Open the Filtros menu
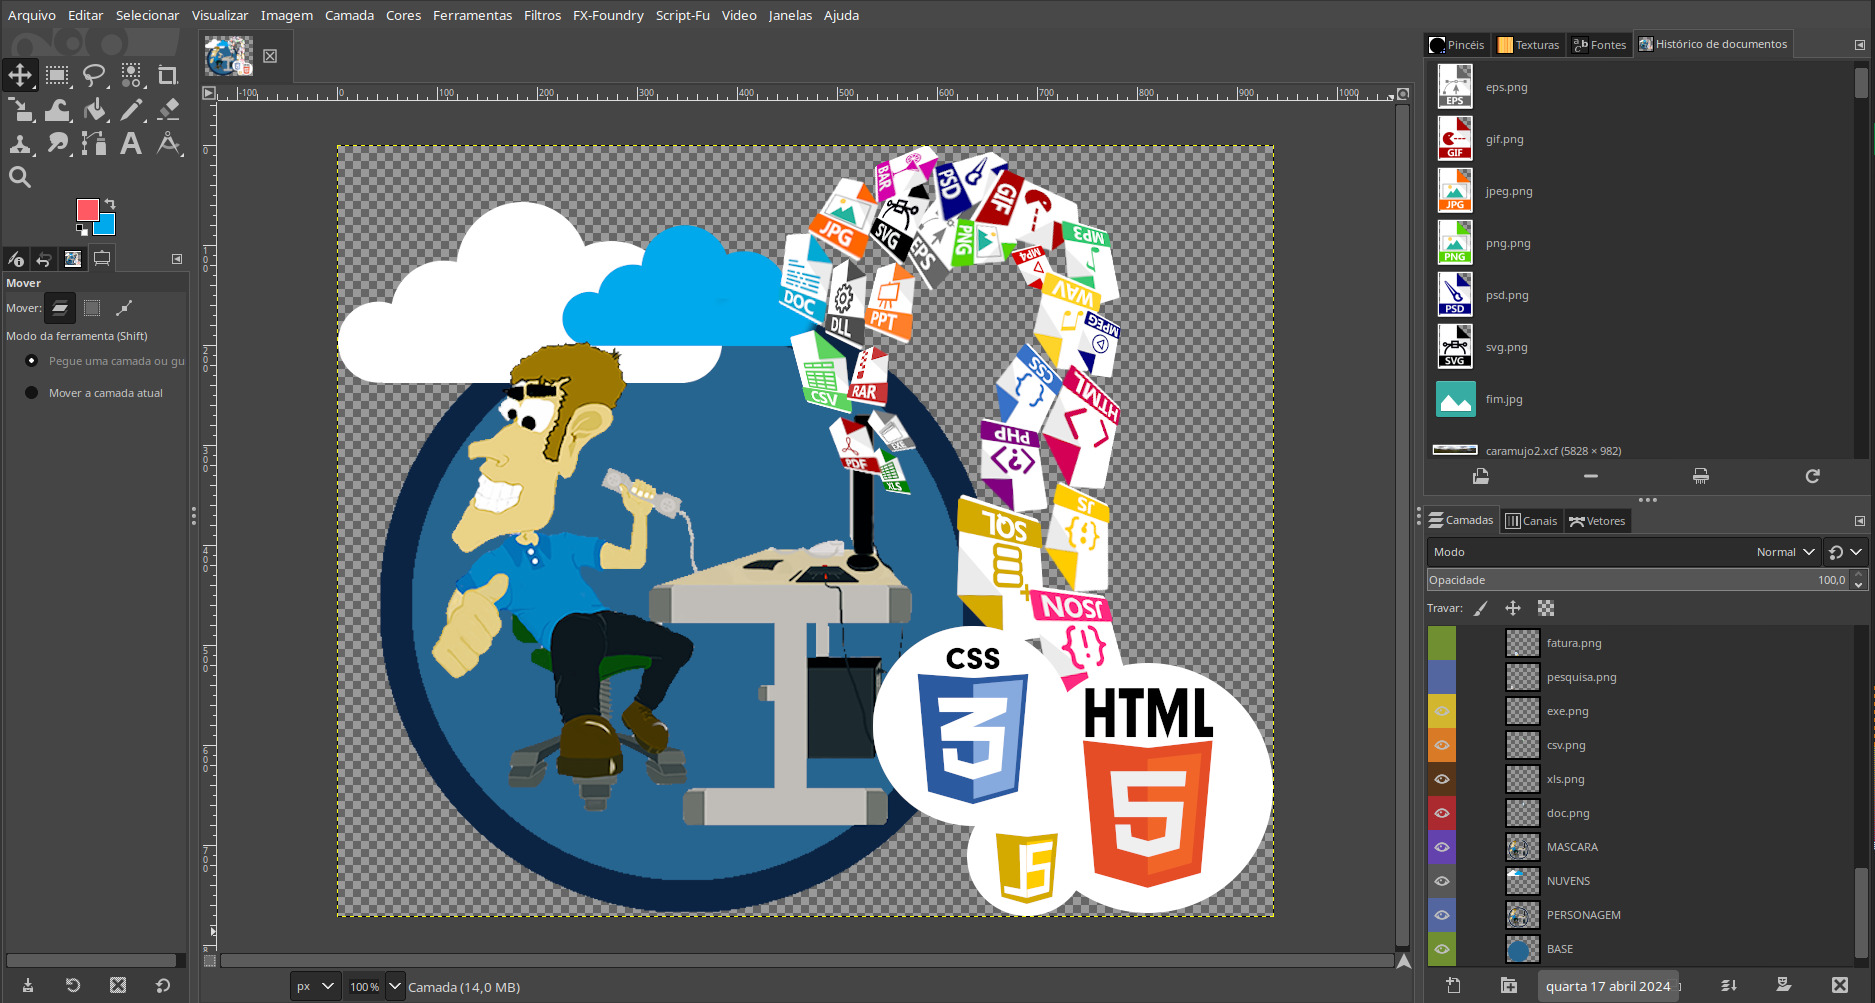 click(542, 15)
